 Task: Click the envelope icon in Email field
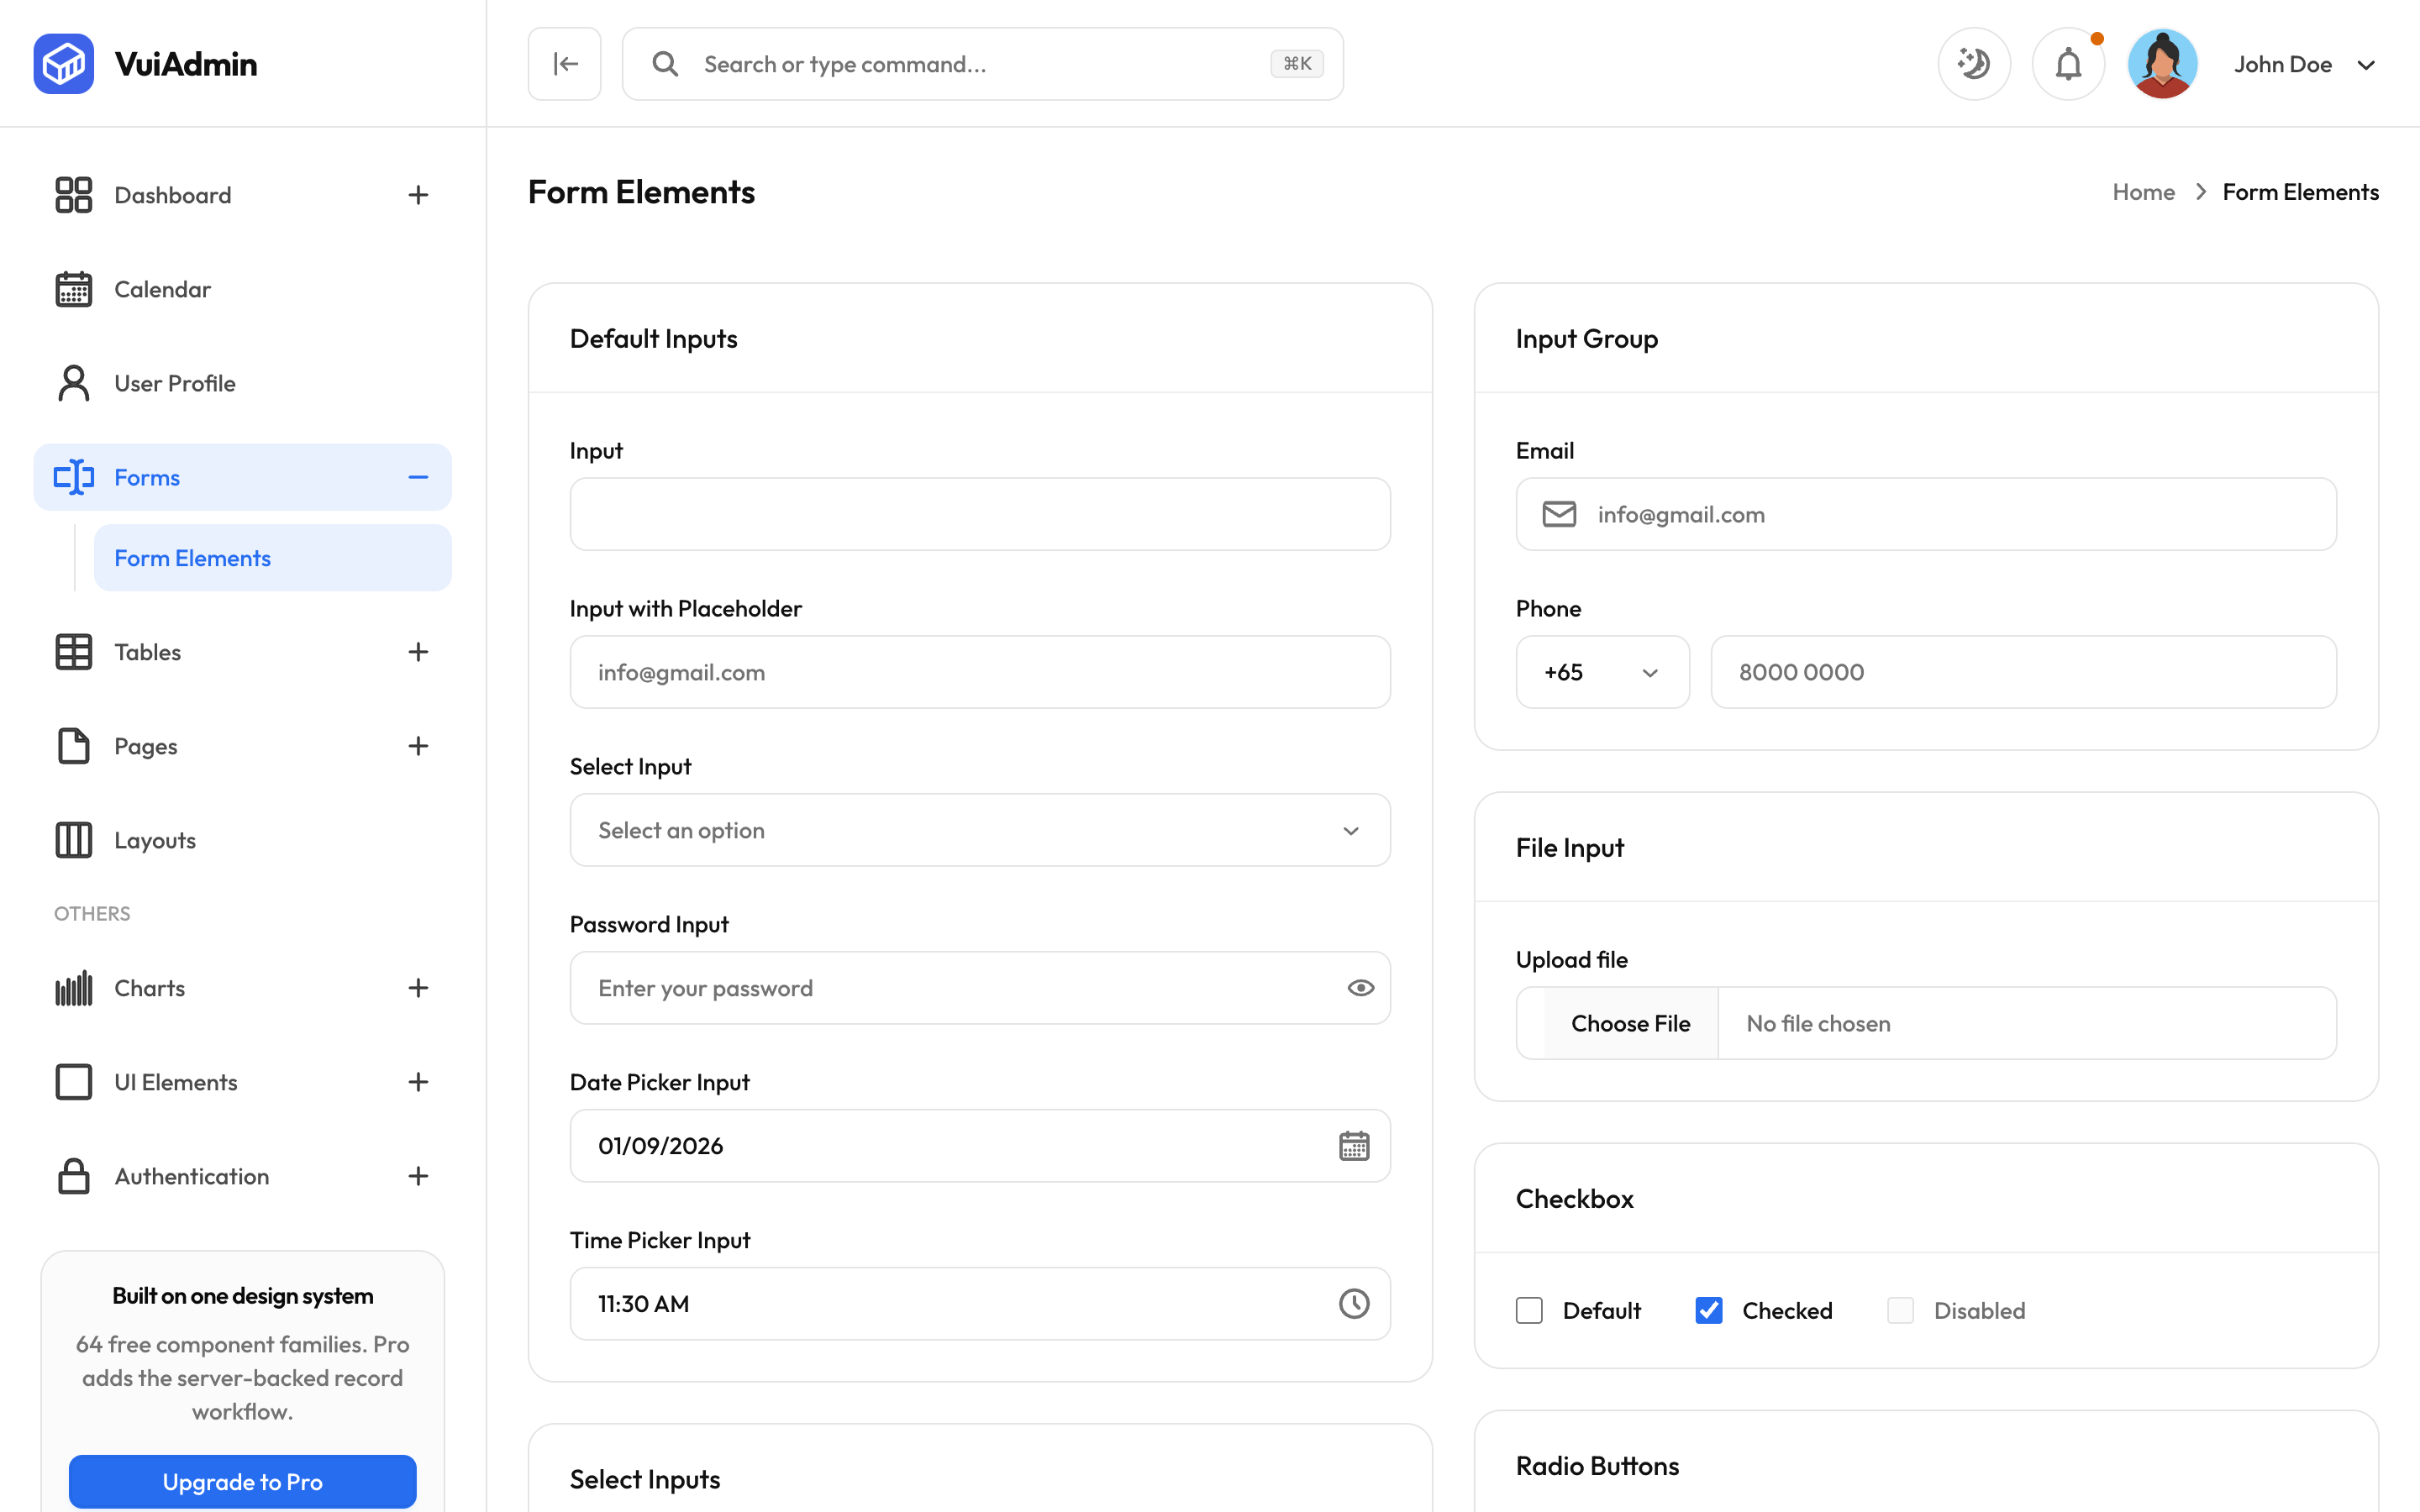(x=1559, y=514)
